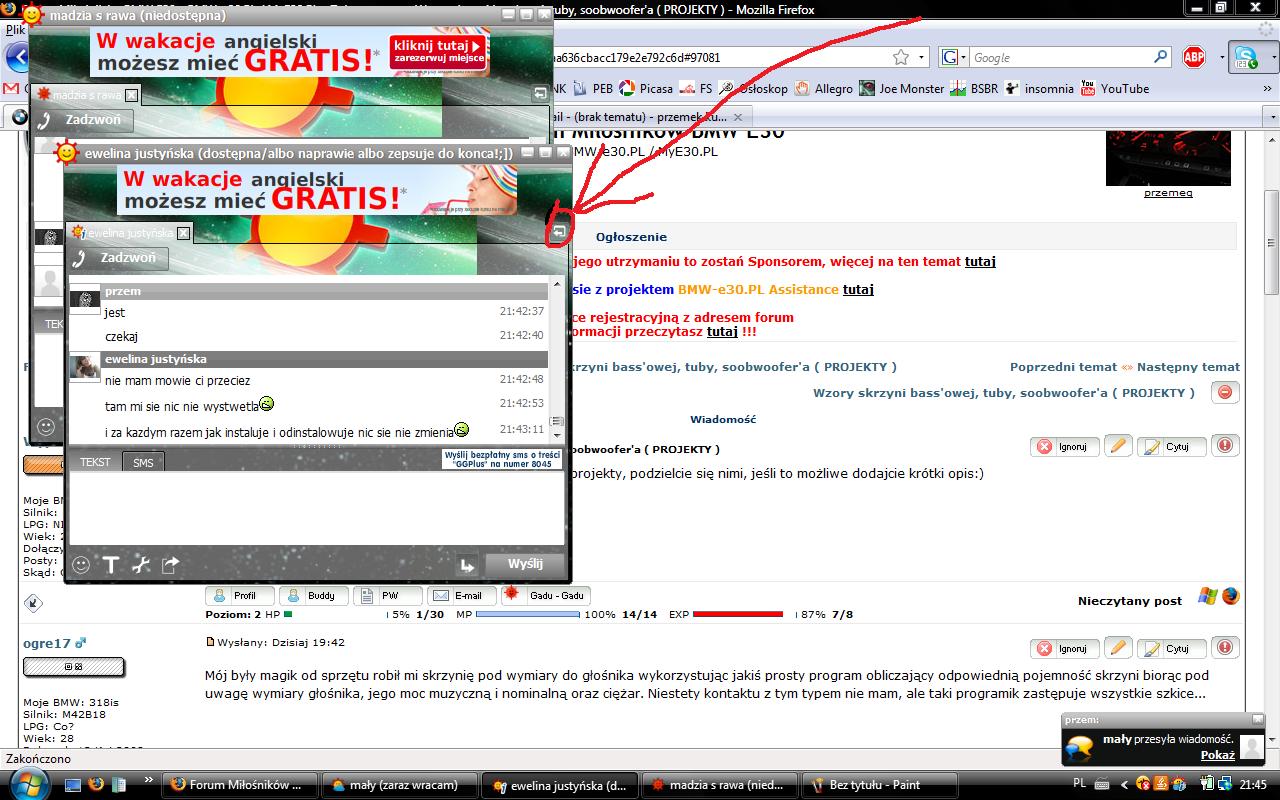
Task: Open the Profil button
Action: tap(239, 596)
